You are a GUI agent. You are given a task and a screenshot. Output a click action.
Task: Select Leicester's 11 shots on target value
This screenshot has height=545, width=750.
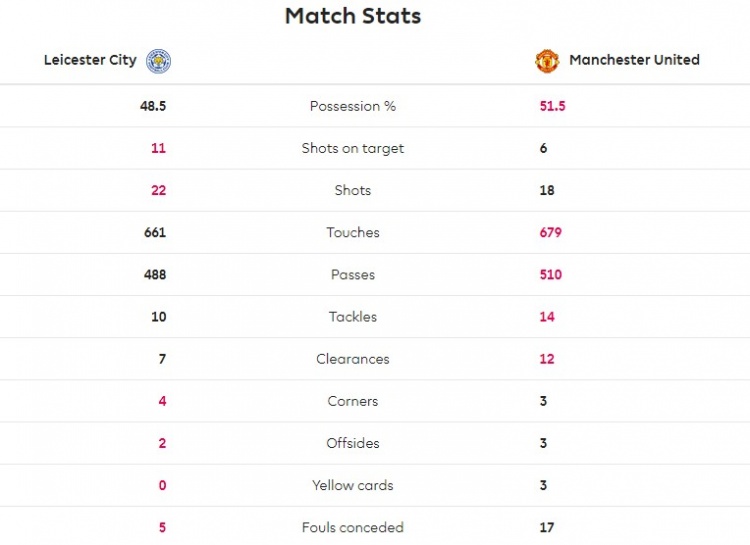(x=158, y=148)
